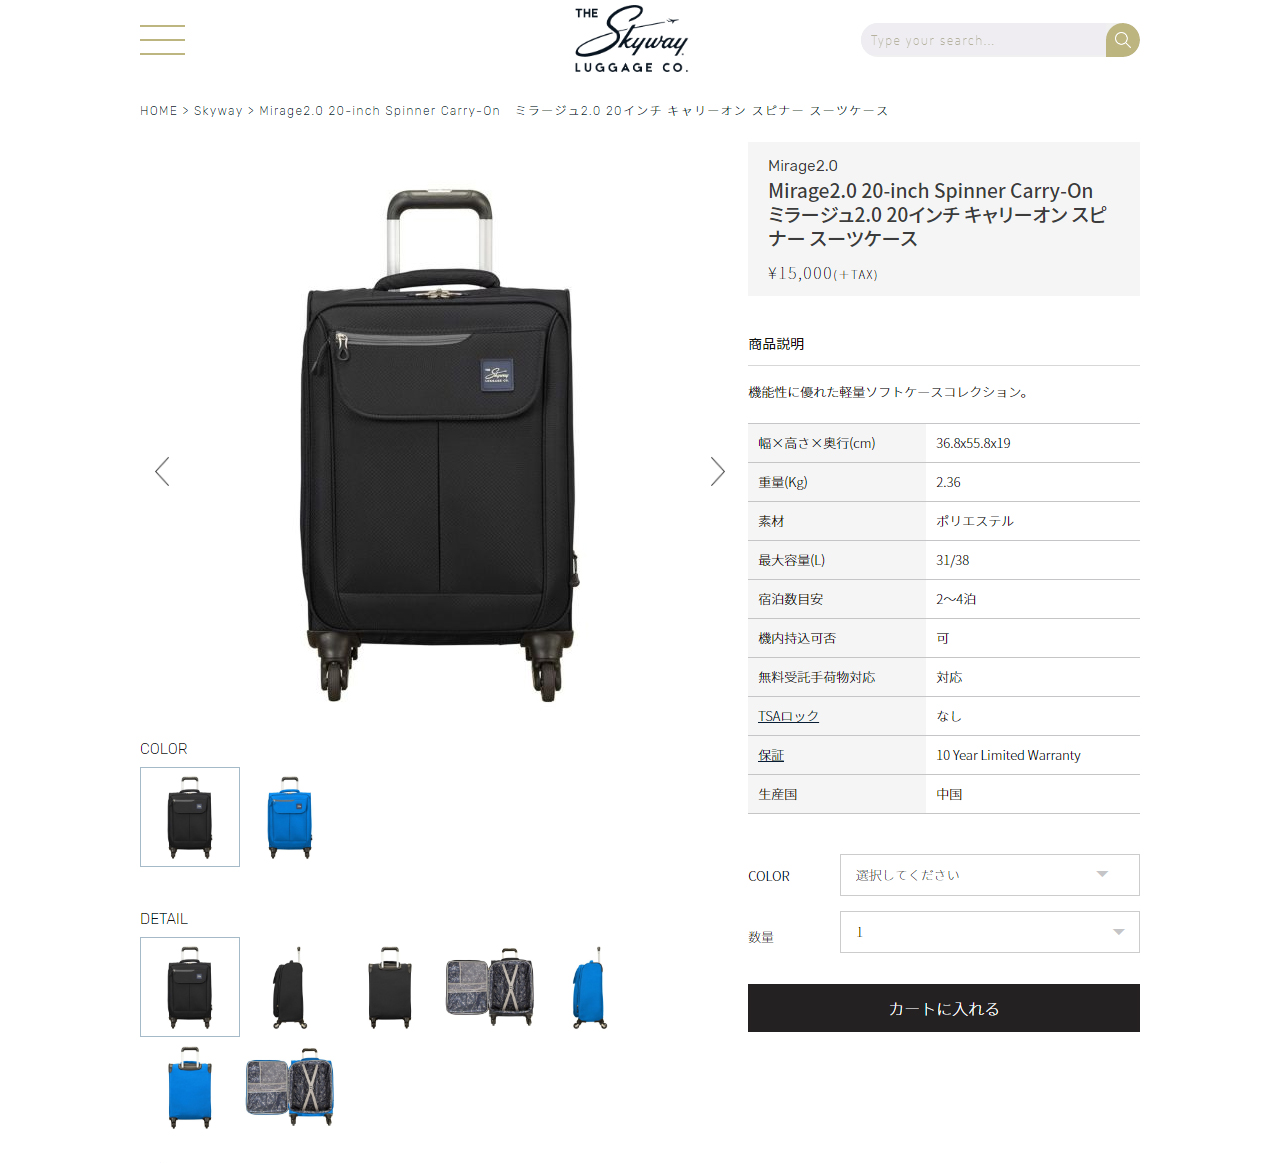View the open black suitcase interior thumbnail
This screenshot has width=1280, height=1163.
tap(490, 987)
